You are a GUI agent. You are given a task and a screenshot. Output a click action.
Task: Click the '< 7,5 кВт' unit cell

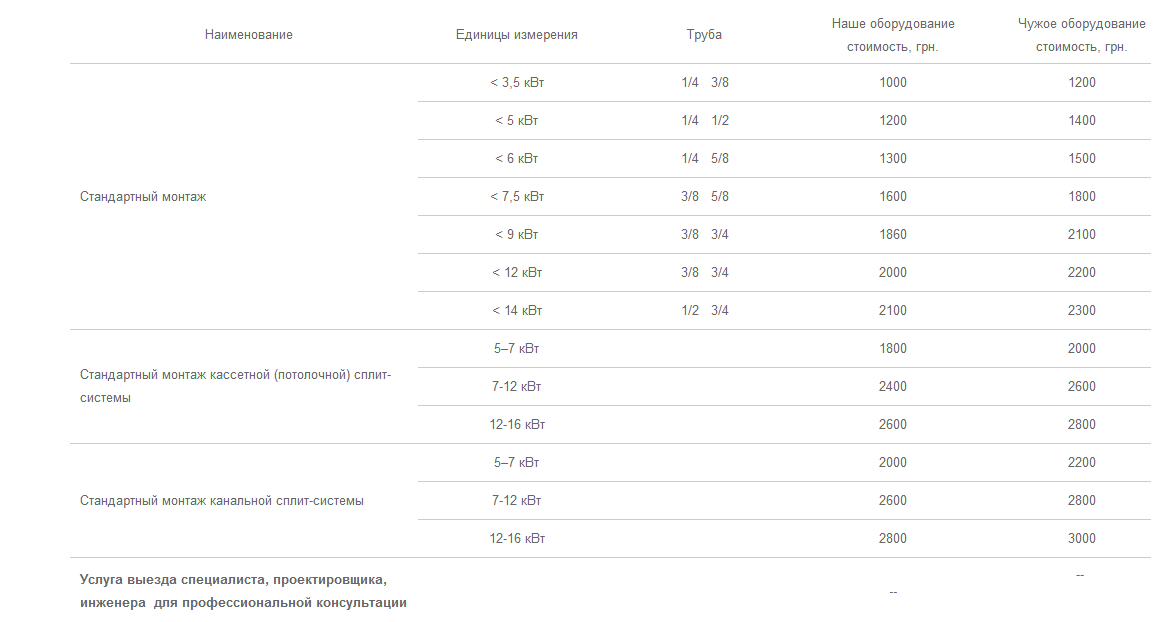pyautogui.click(x=516, y=197)
